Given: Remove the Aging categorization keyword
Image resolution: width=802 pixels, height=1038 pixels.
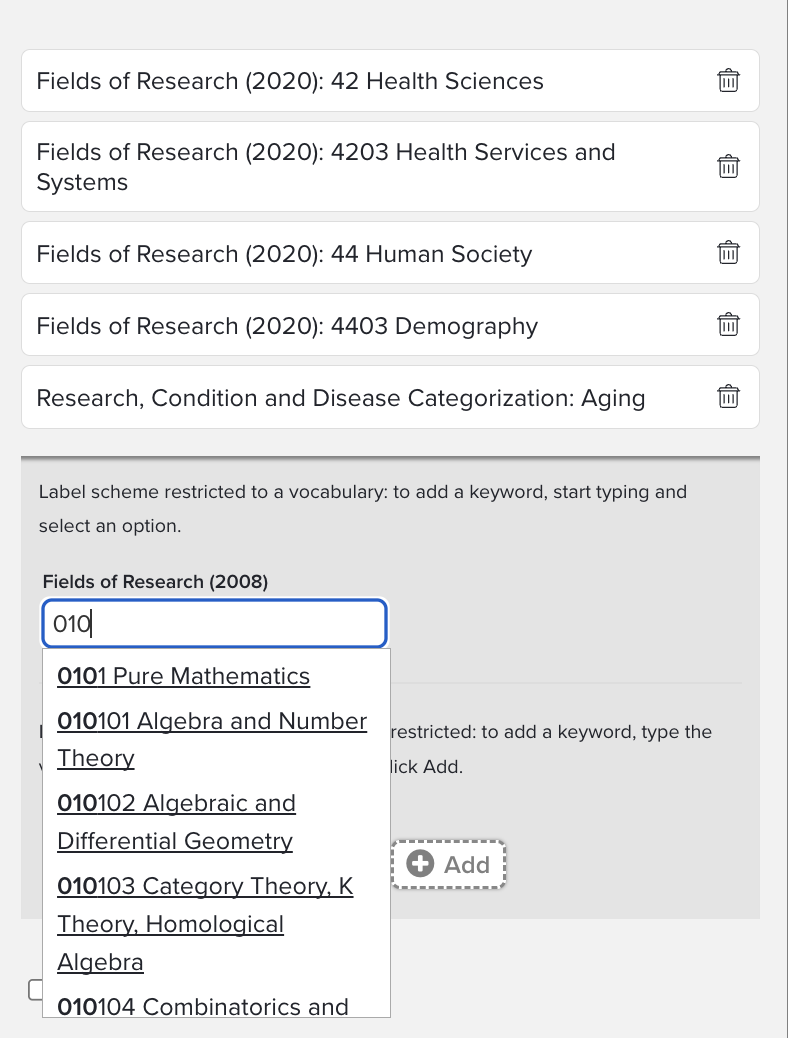Looking at the screenshot, I should click(729, 397).
